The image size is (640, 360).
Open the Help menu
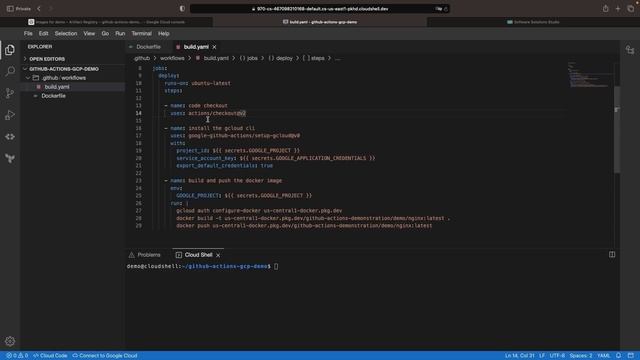pos(163,33)
